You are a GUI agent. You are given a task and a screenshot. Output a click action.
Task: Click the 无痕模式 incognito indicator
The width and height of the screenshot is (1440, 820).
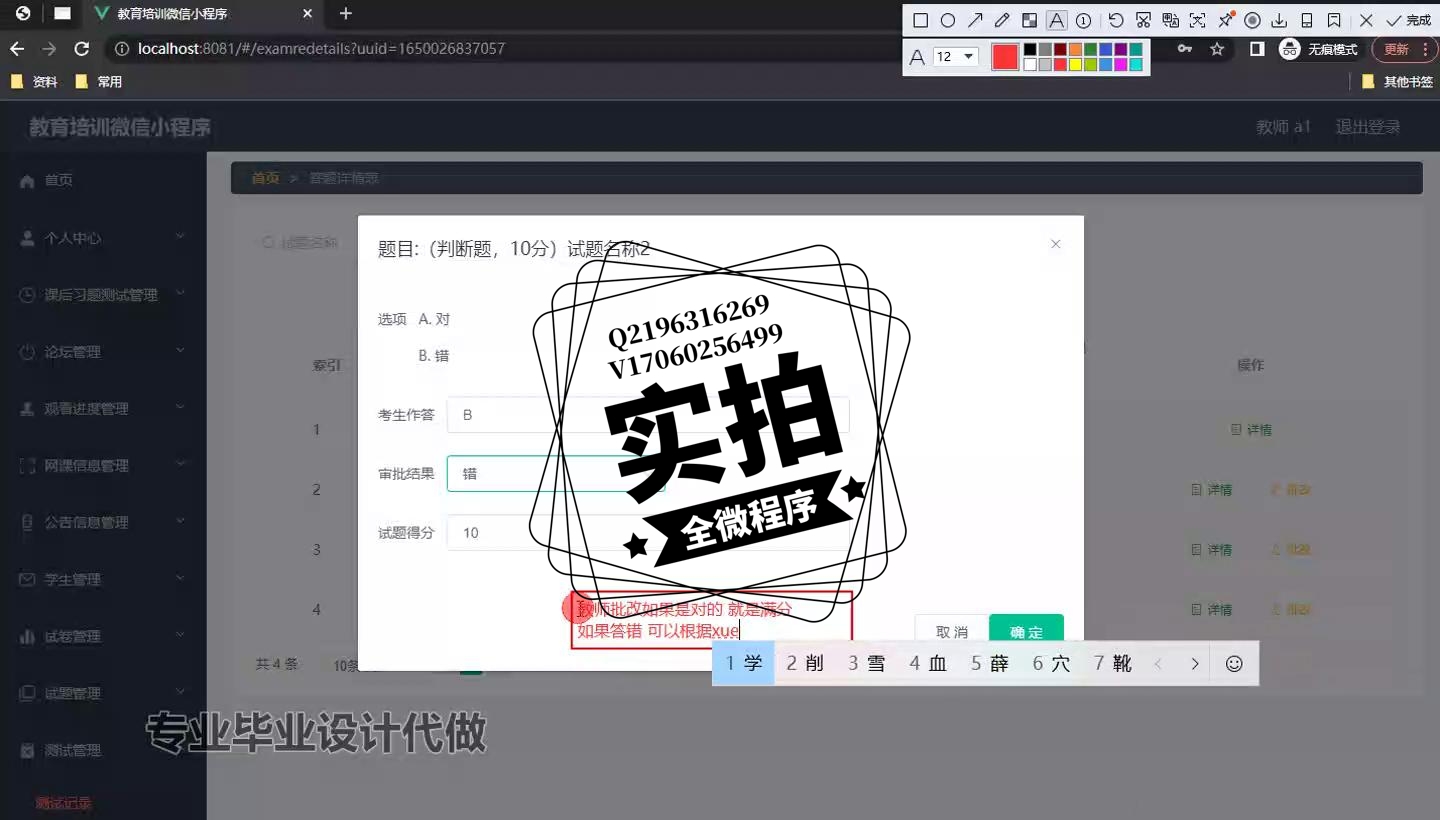pyautogui.click(x=1319, y=49)
